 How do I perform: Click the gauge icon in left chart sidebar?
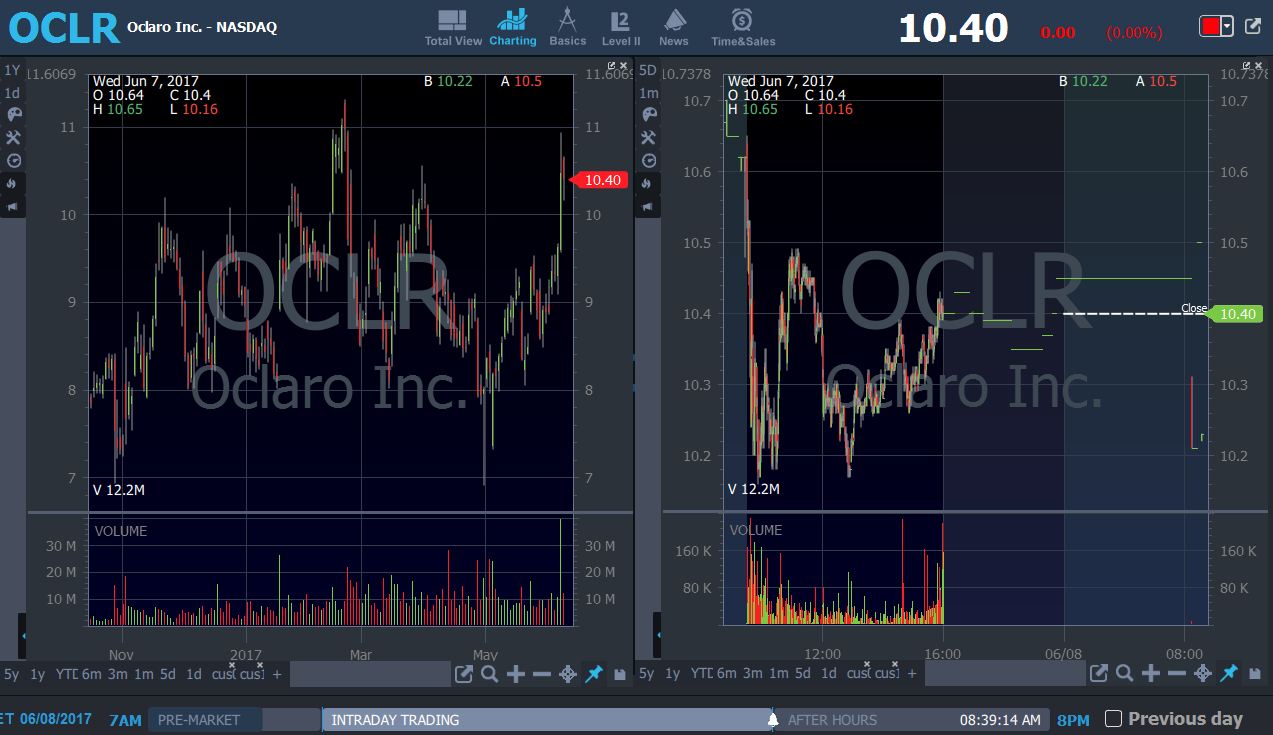[x=13, y=160]
